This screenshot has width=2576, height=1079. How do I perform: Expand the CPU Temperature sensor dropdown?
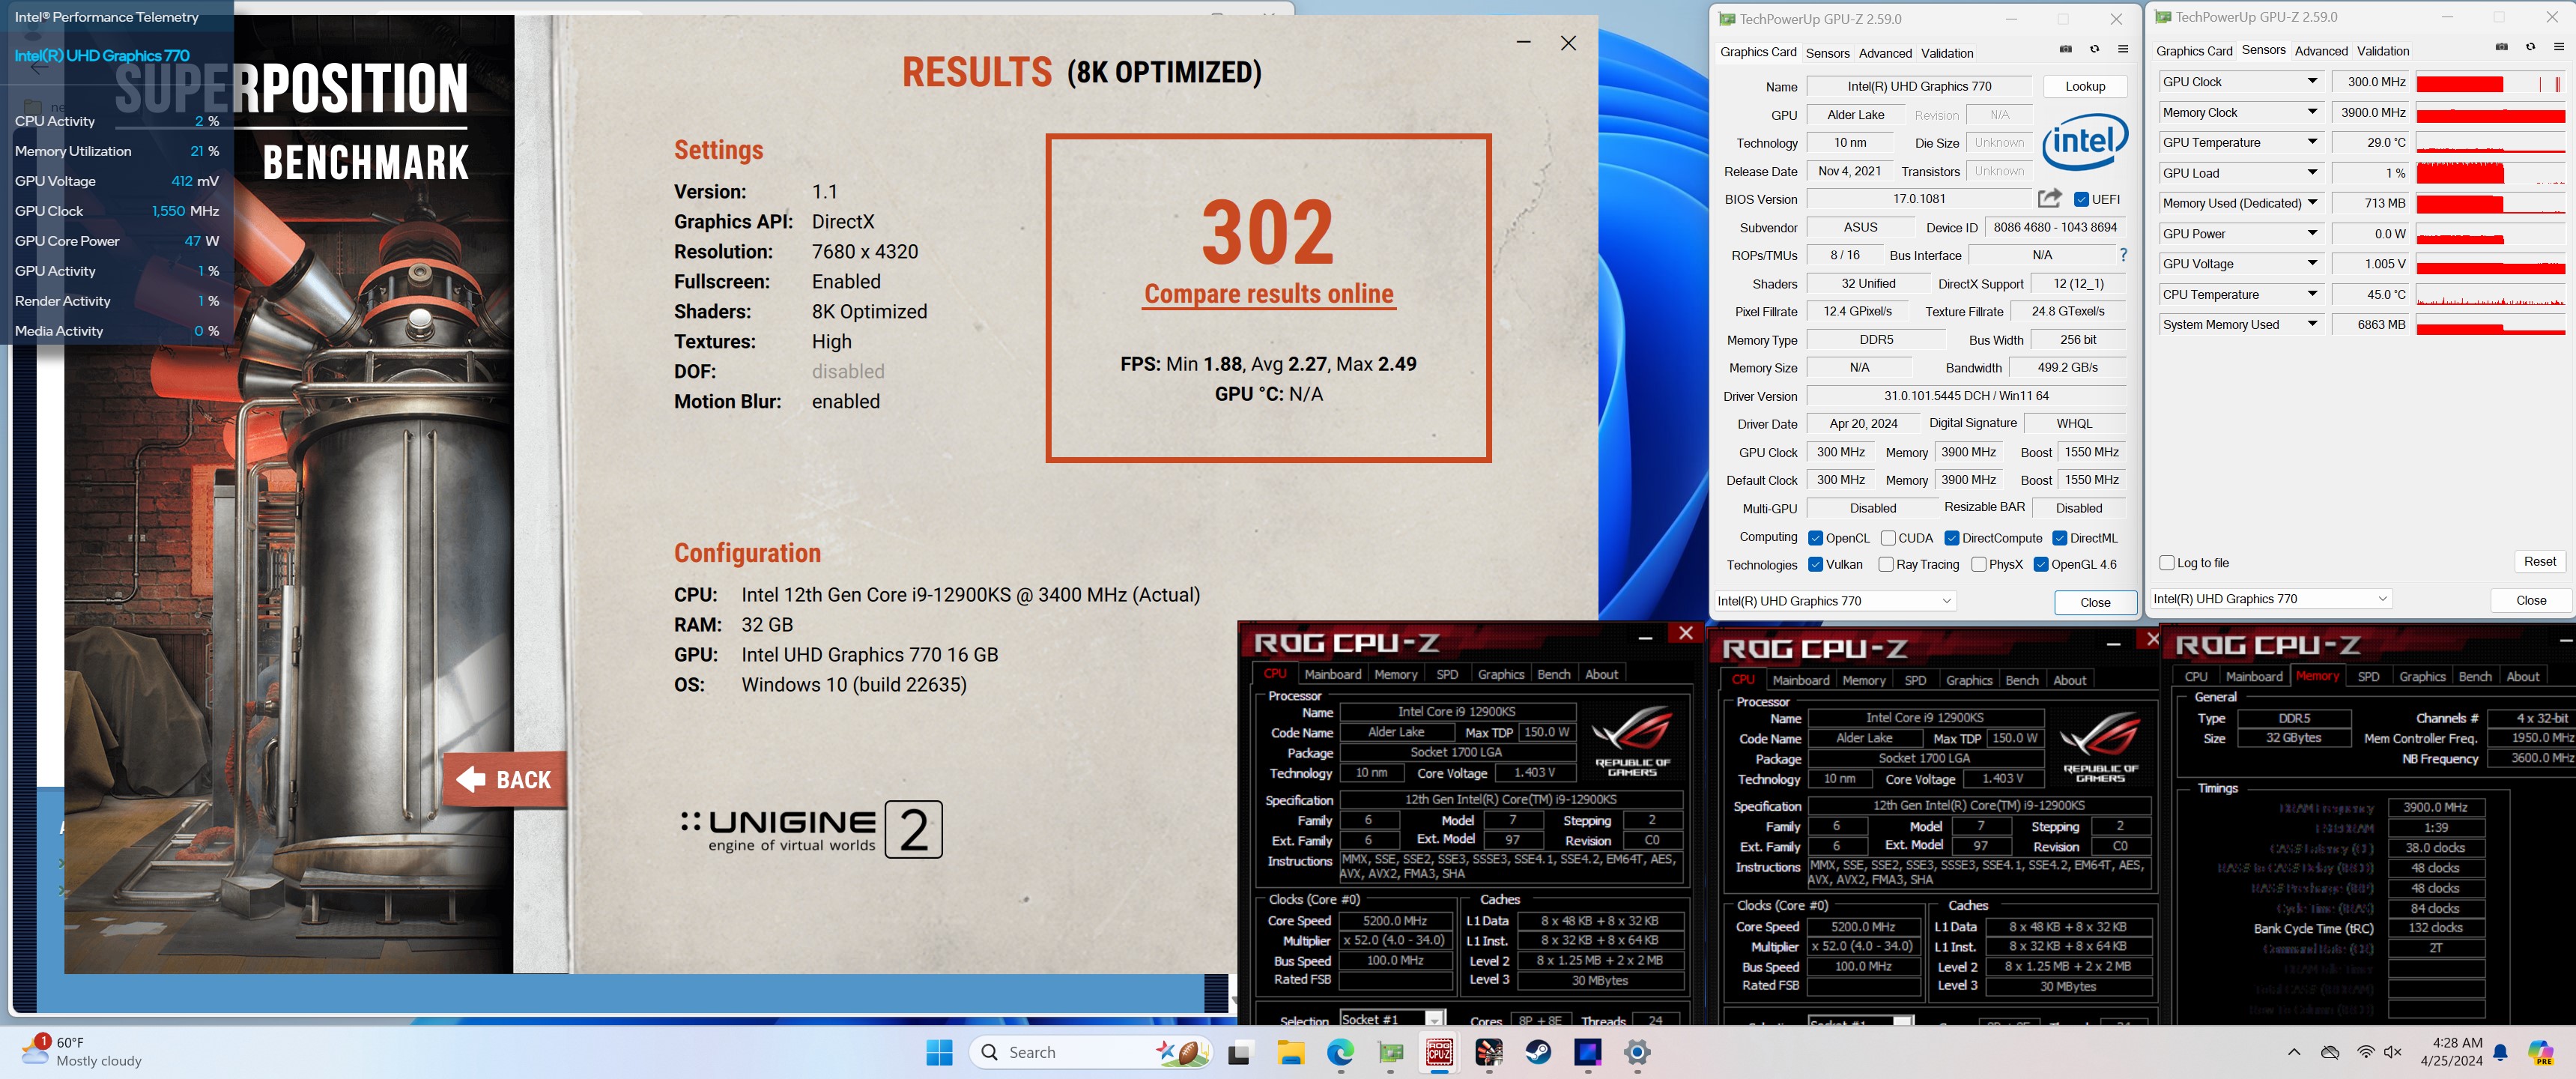tap(2312, 294)
